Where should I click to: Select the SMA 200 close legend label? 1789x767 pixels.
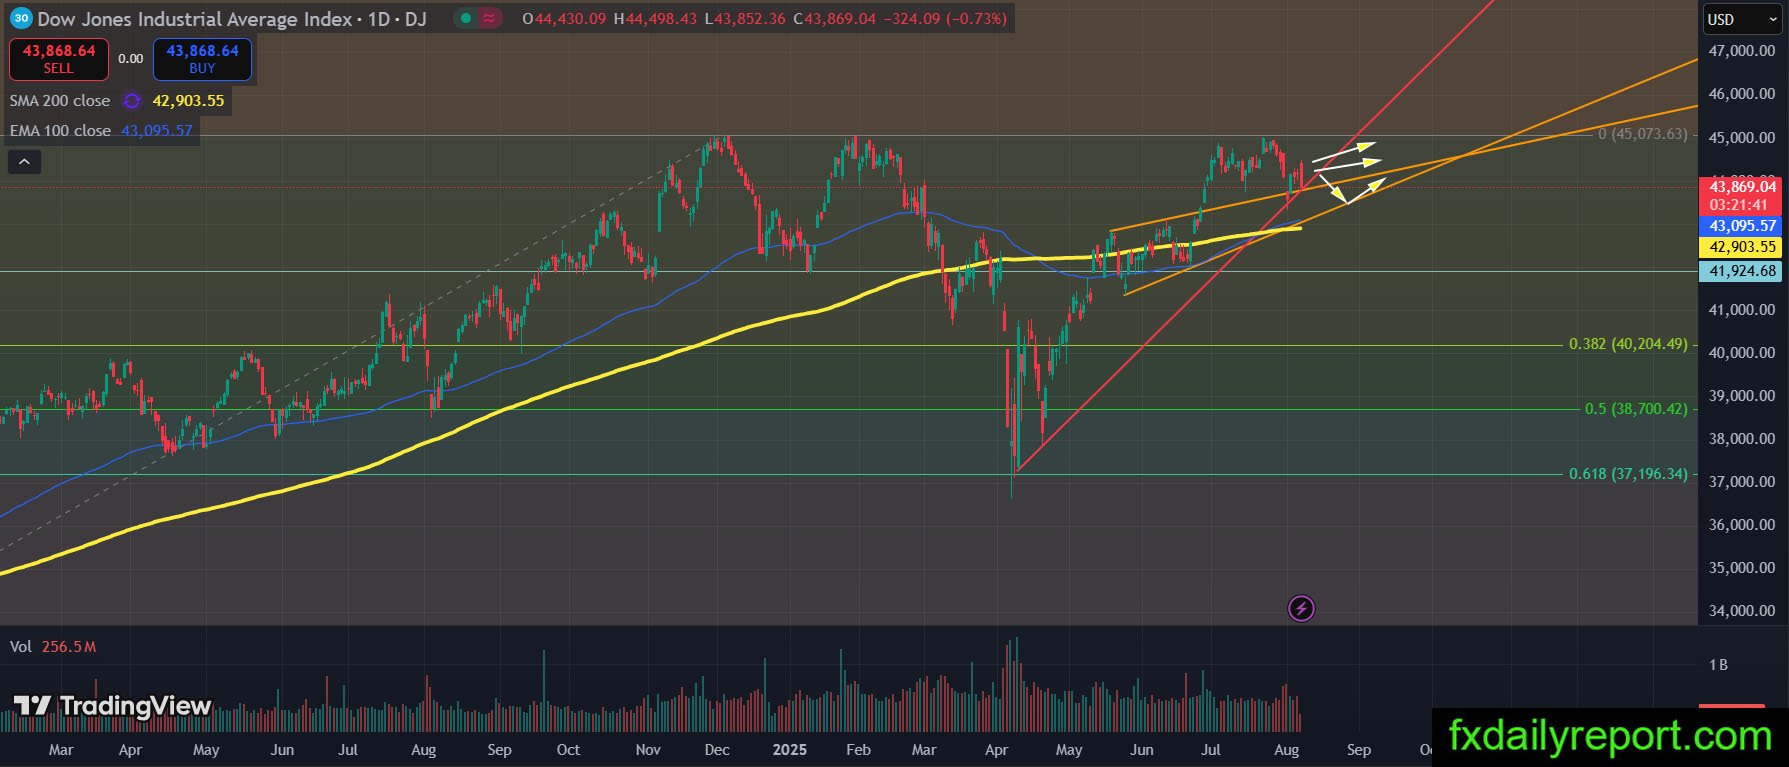pos(60,101)
